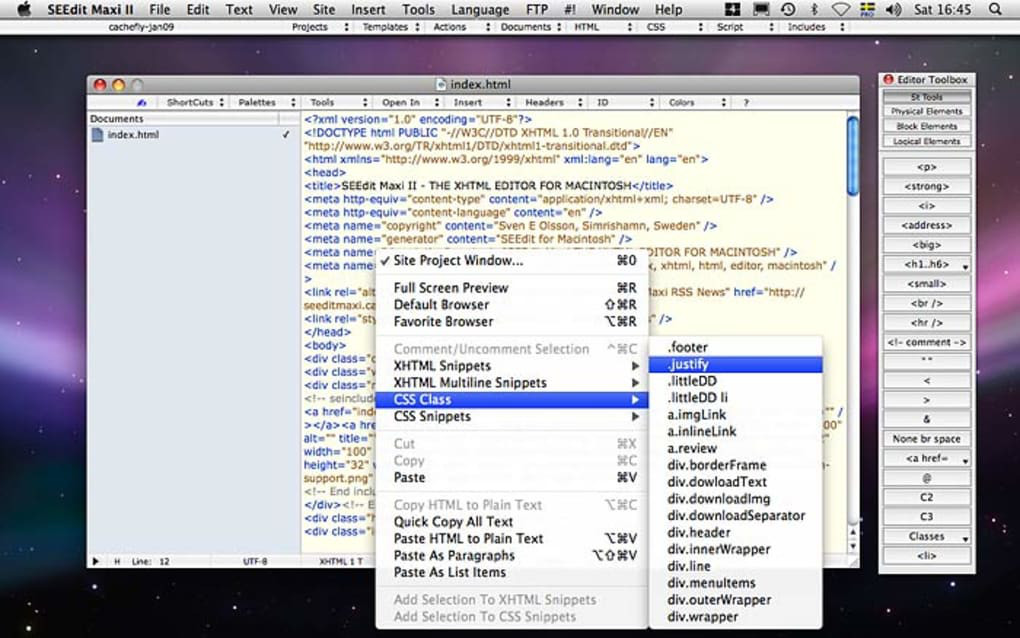The height and width of the screenshot is (638, 1020).
Task: Click the index.html file icon in Documents list
Action: pyautogui.click(x=98, y=135)
